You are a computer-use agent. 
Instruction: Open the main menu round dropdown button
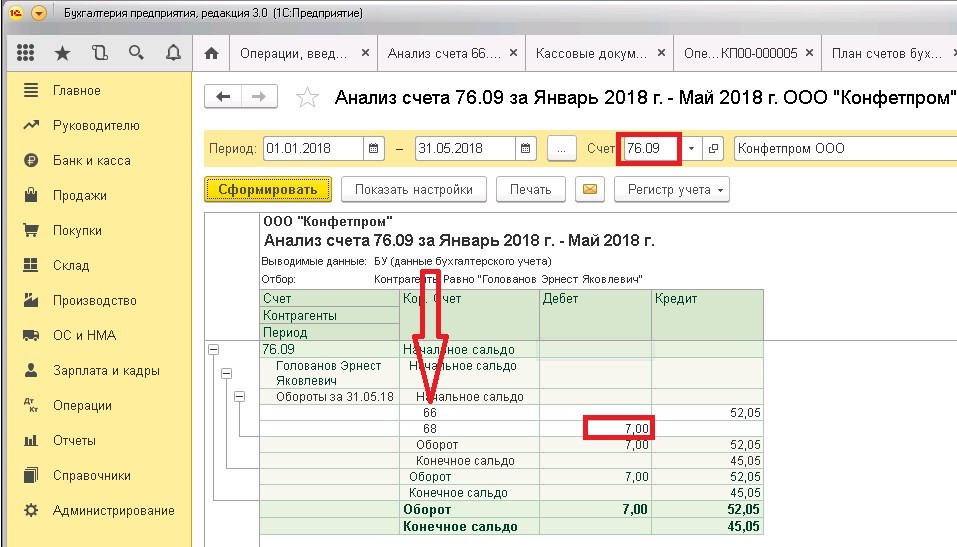tap(38, 12)
